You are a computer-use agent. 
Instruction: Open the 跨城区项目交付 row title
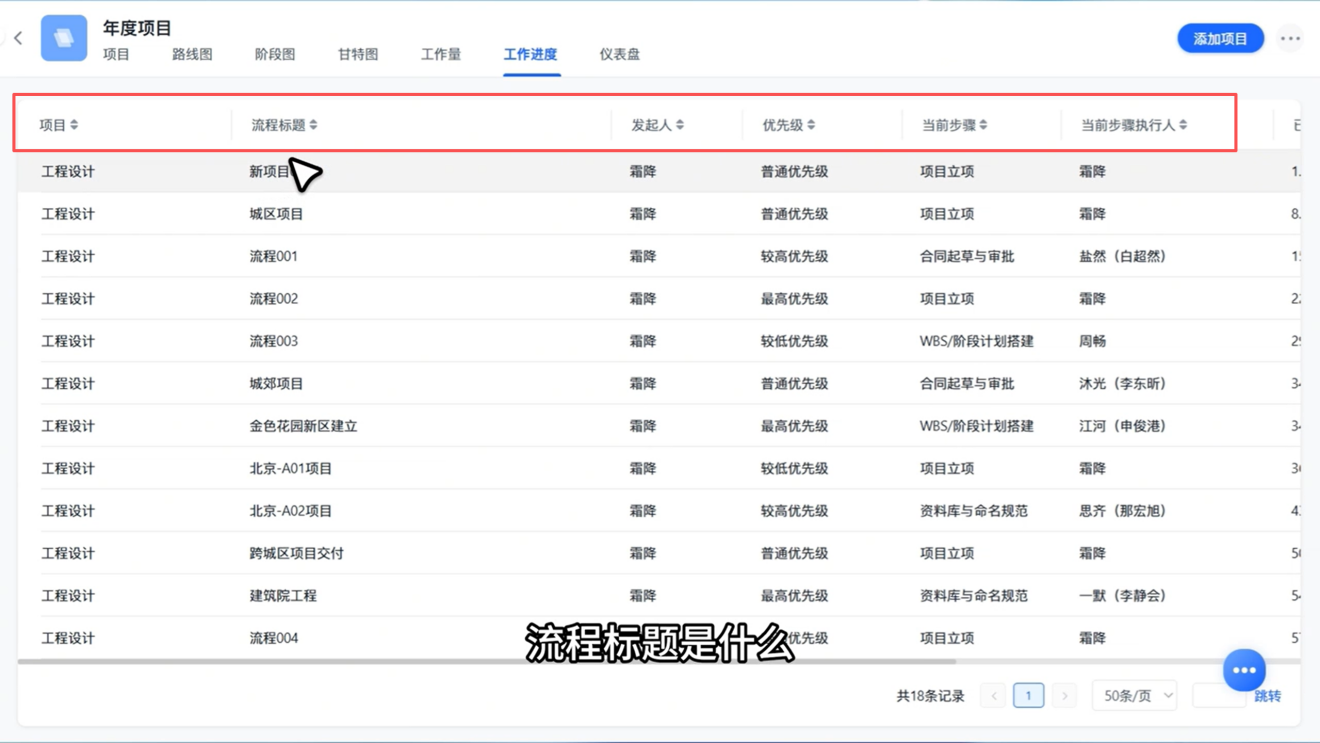pos(296,553)
